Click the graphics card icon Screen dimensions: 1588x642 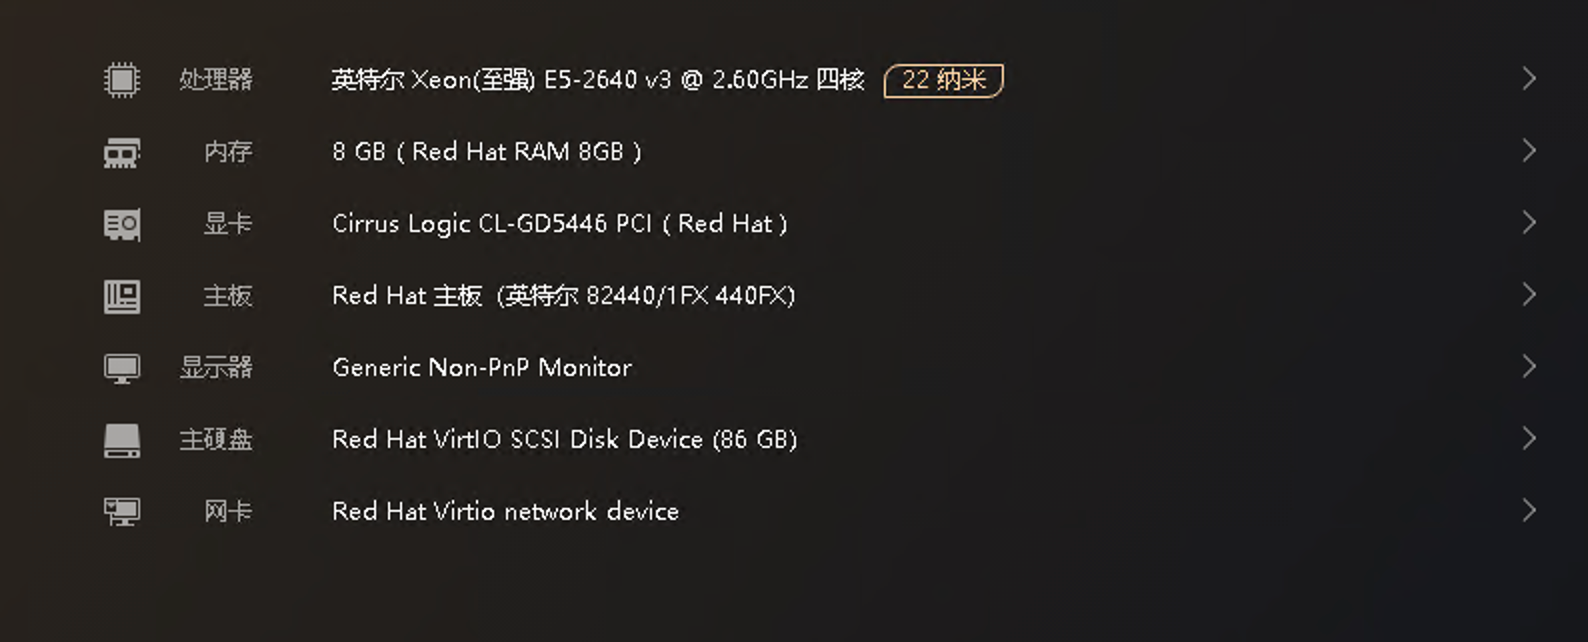(x=122, y=224)
